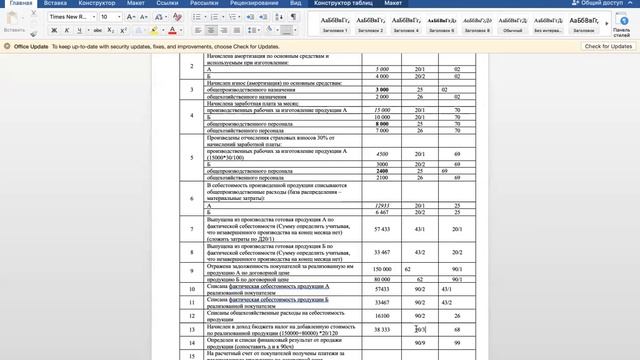Justify the text alignment
640x360 pixels.
[237, 30]
